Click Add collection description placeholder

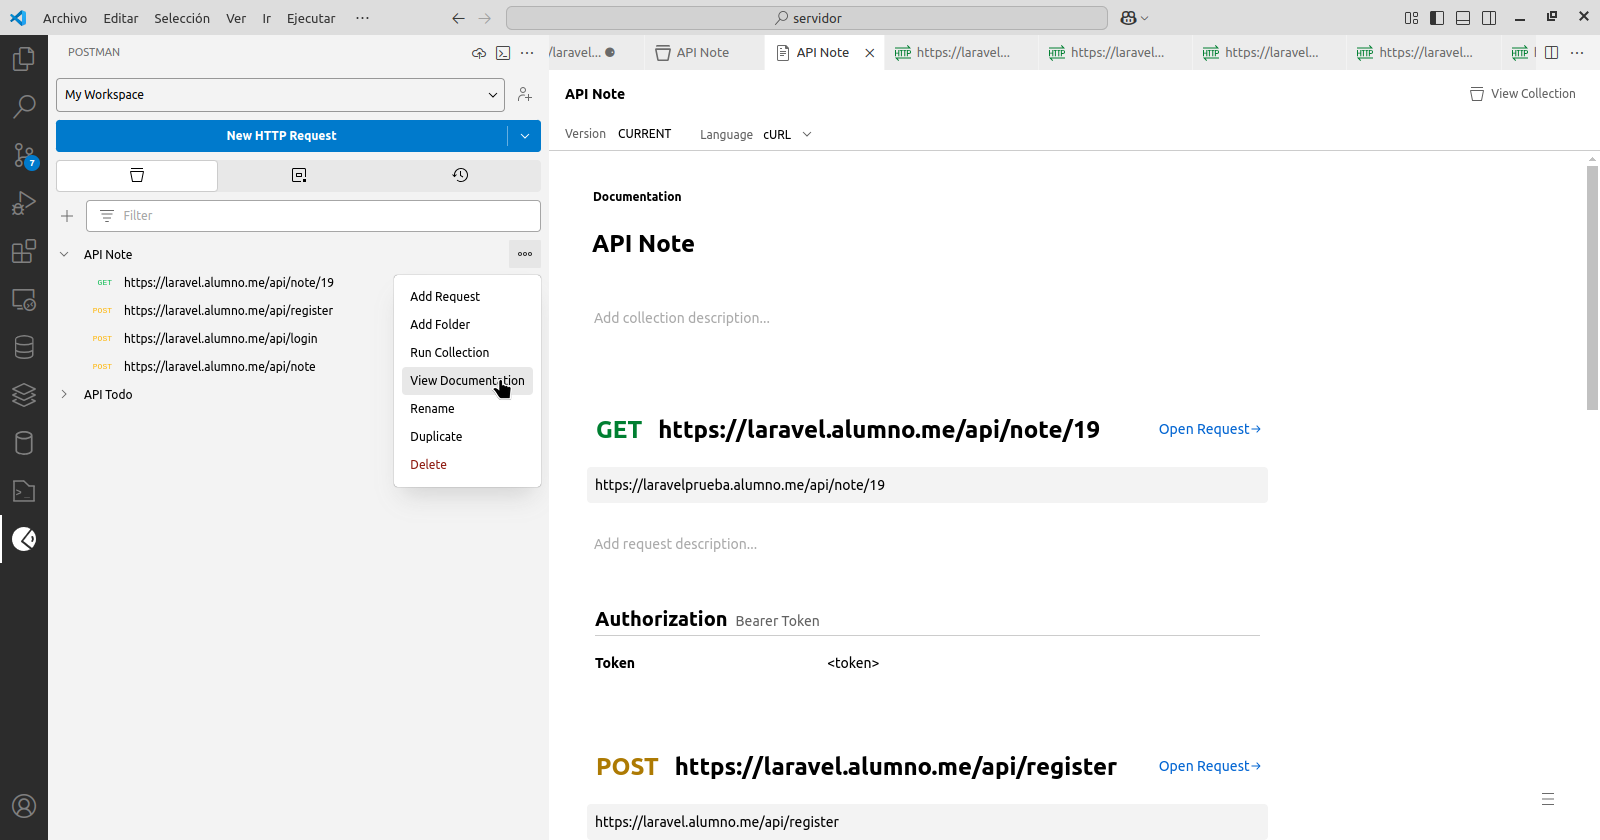pyautogui.click(x=682, y=318)
